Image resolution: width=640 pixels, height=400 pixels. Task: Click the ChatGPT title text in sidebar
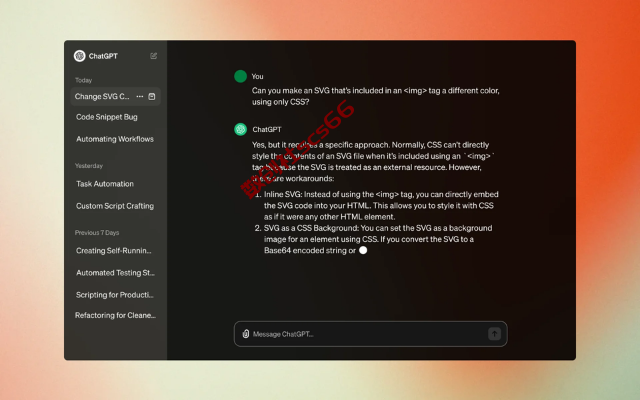tap(103, 56)
